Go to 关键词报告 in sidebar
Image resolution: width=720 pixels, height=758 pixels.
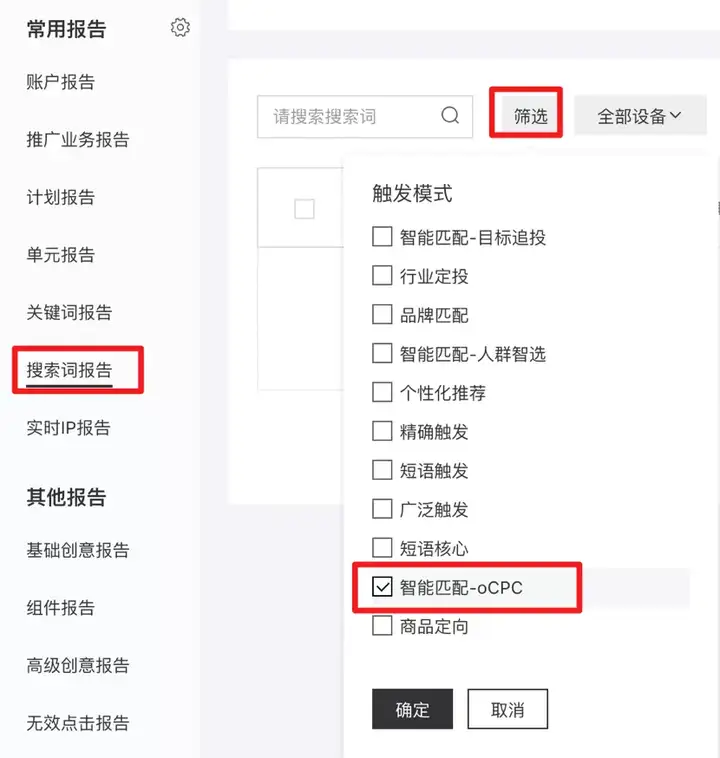click(x=69, y=312)
